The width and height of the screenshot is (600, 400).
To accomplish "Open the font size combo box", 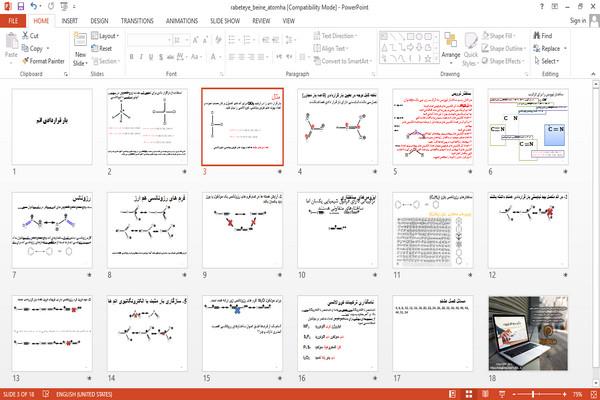I will pos(181,40).
